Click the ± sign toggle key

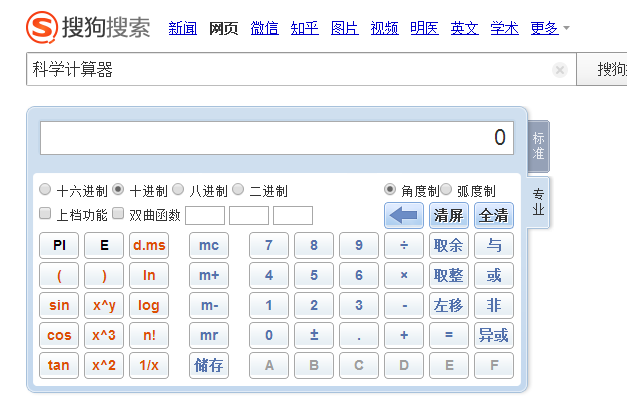coord(314,335)
